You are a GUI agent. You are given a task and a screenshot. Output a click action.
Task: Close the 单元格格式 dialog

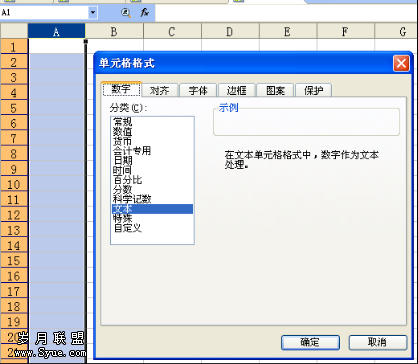tap(401, 63)
